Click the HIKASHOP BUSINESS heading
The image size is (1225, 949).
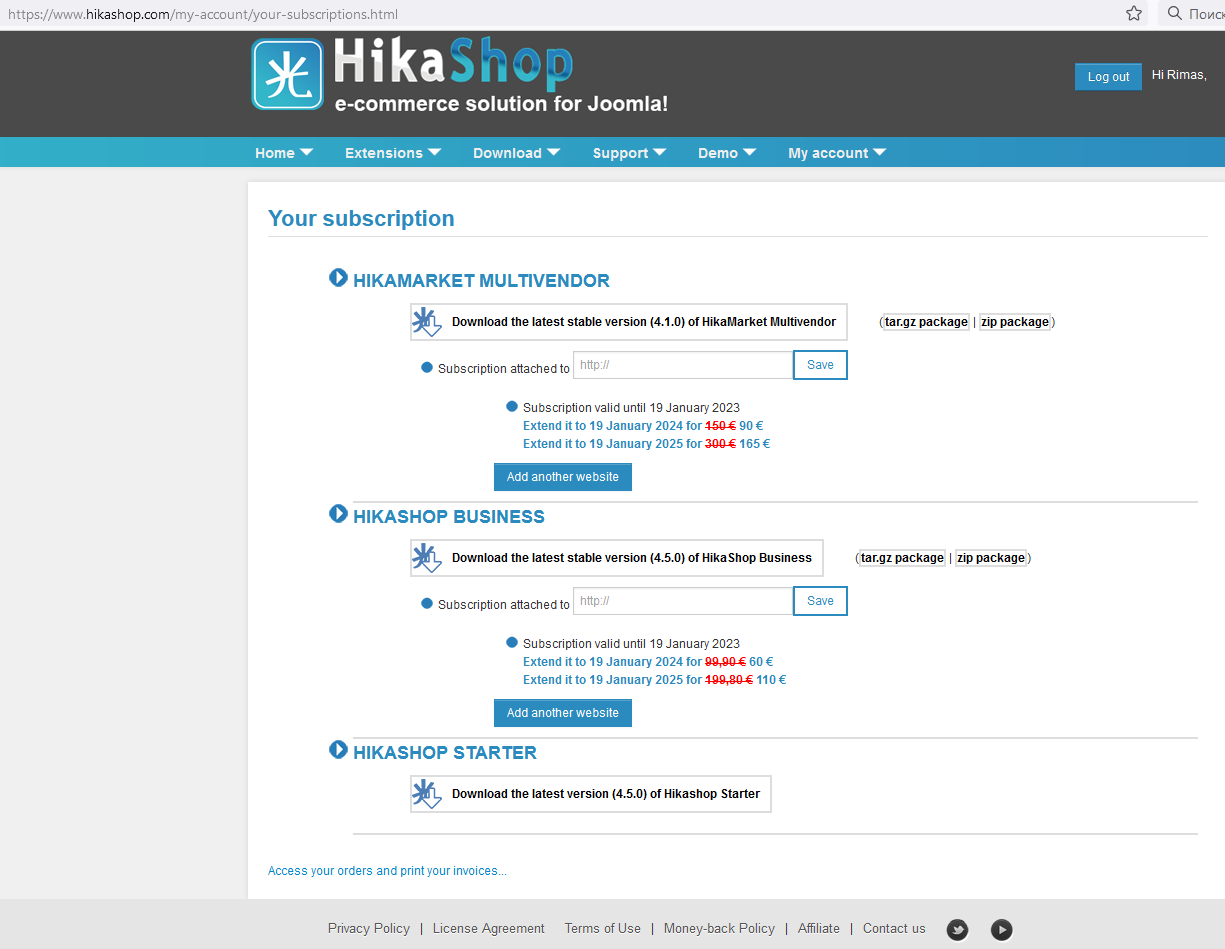coord(449,517)
